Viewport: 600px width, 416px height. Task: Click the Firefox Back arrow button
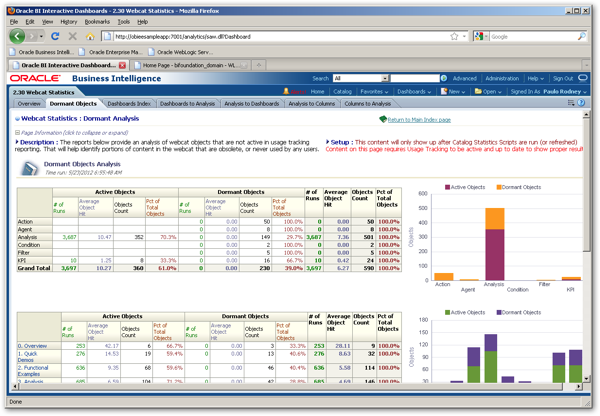[x=17, y=36]
